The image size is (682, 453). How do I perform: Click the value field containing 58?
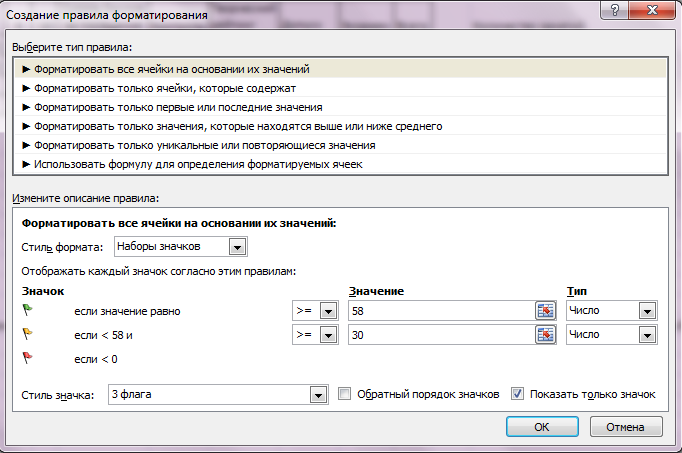click(441, 311)
